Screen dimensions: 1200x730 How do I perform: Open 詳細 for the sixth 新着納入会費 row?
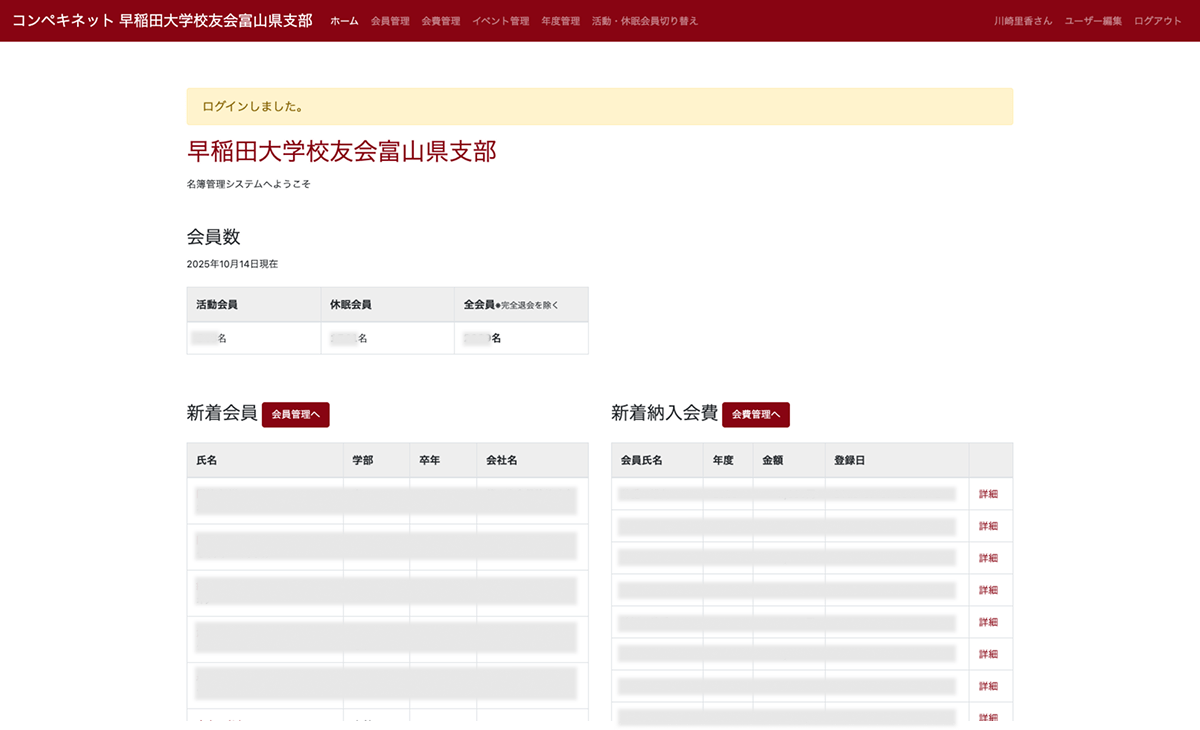988,654
